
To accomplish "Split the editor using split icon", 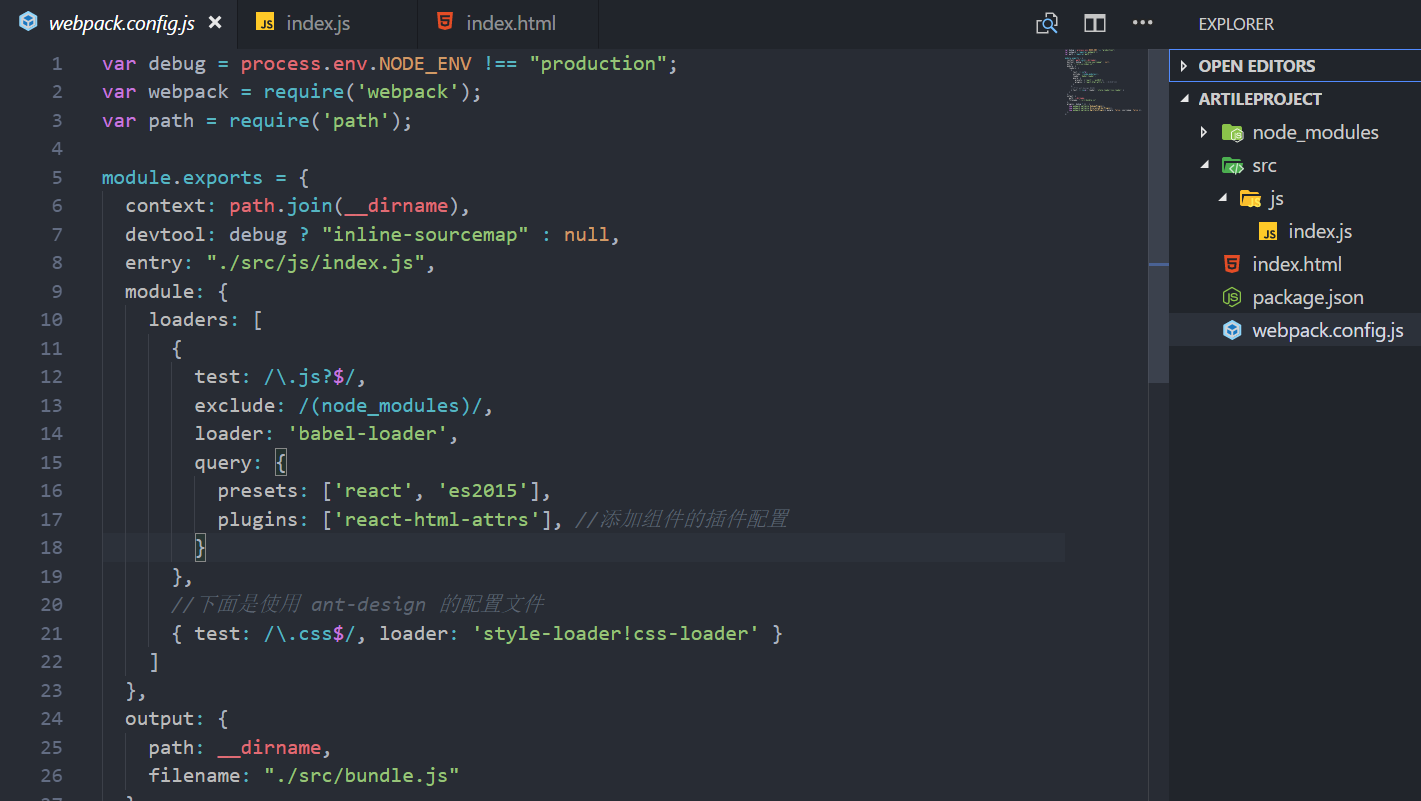I will tap(1094, 23).
